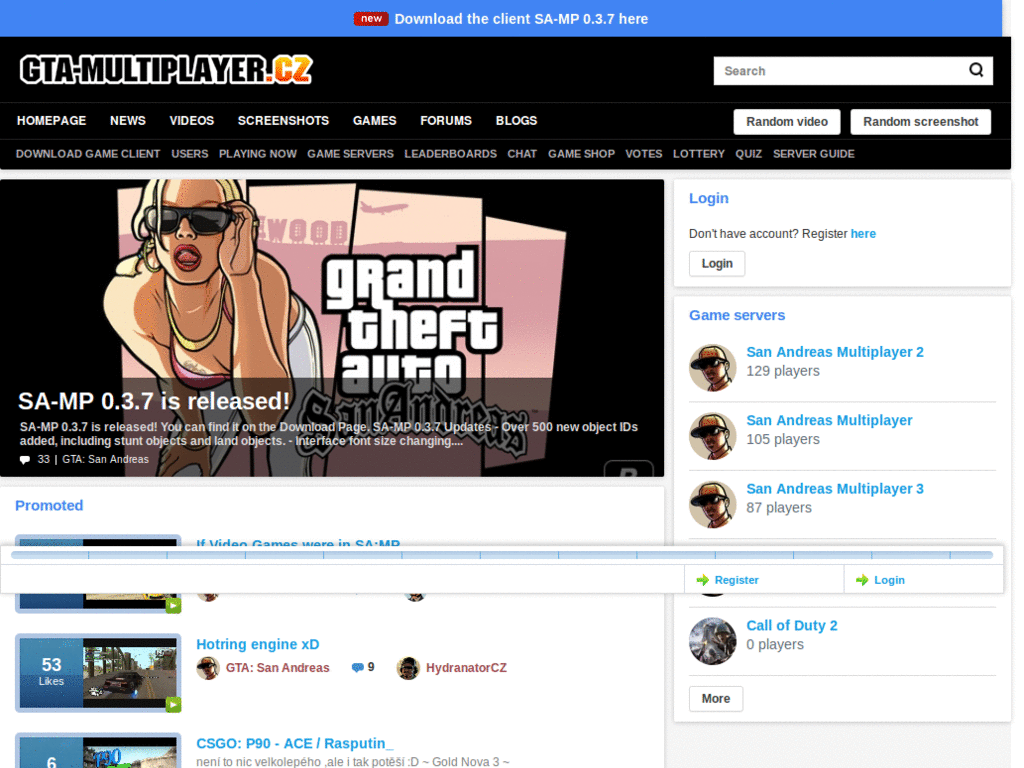Screen dimensions: 1024x768
Task: Open Screenshots section
Action: [283, 121]
